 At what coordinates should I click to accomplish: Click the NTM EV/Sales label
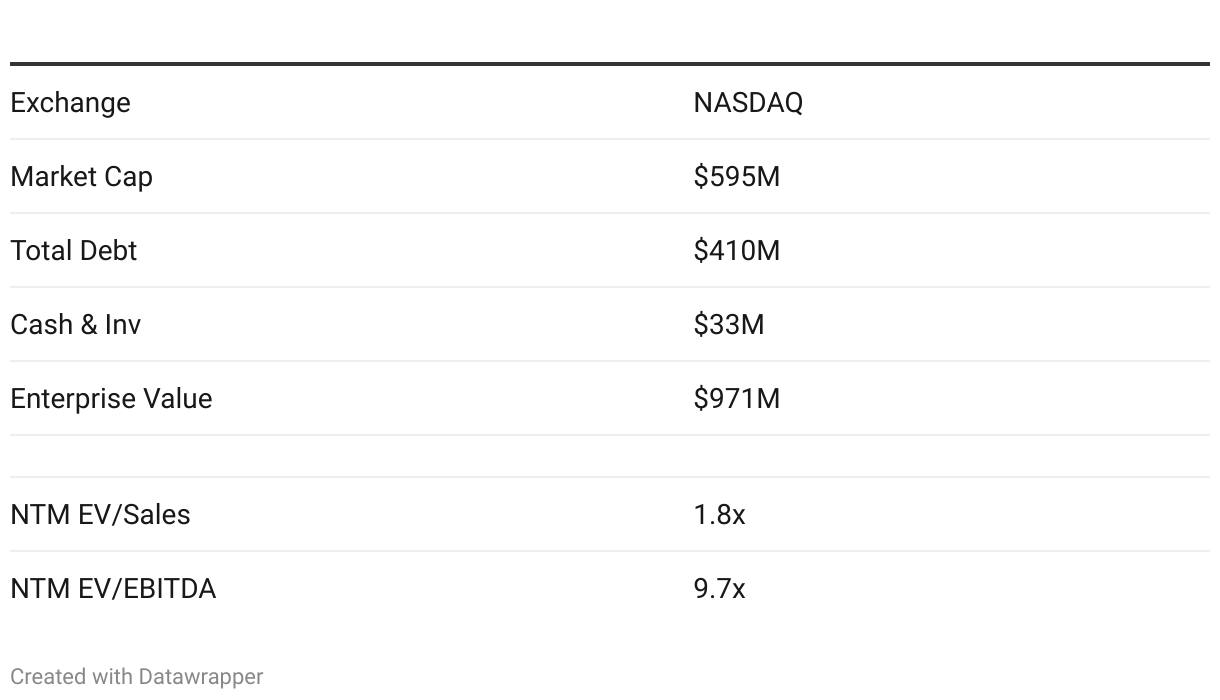[100, 515]
